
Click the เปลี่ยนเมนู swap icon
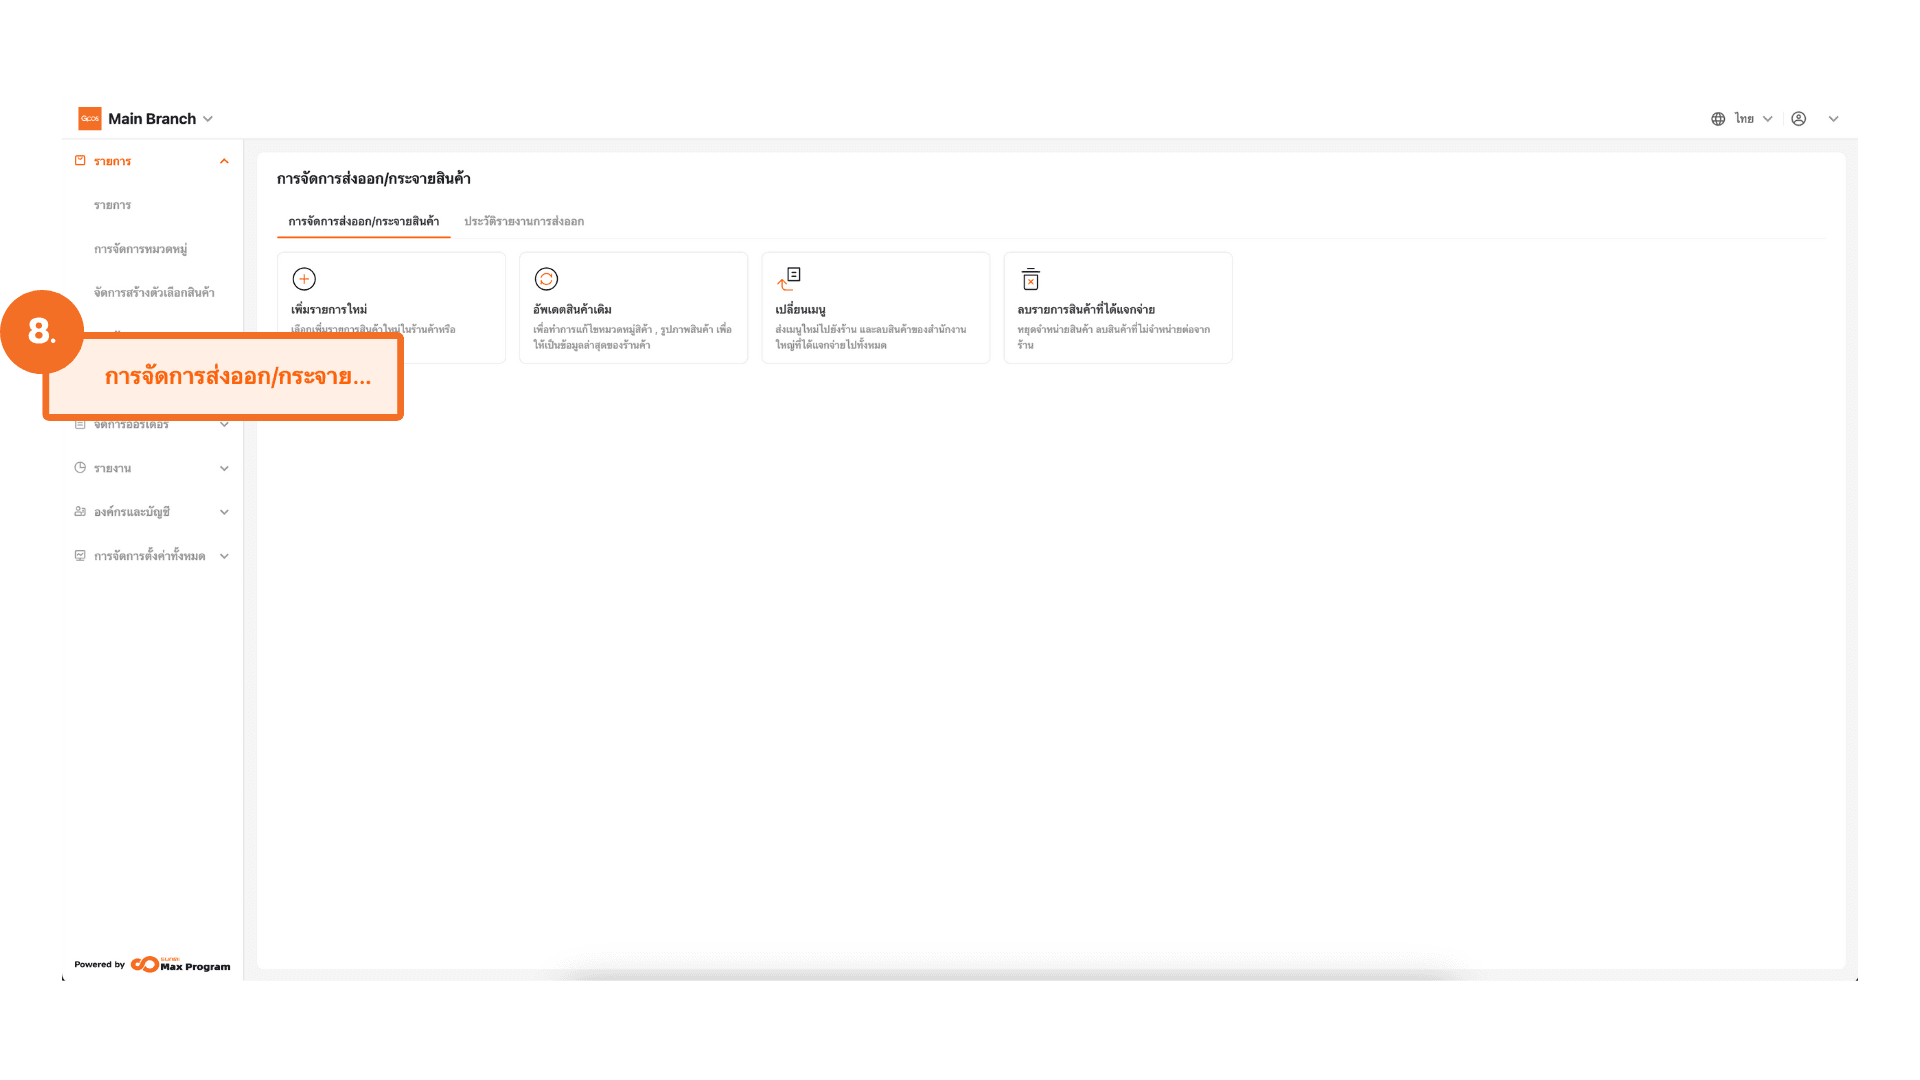tap(789, 278)
